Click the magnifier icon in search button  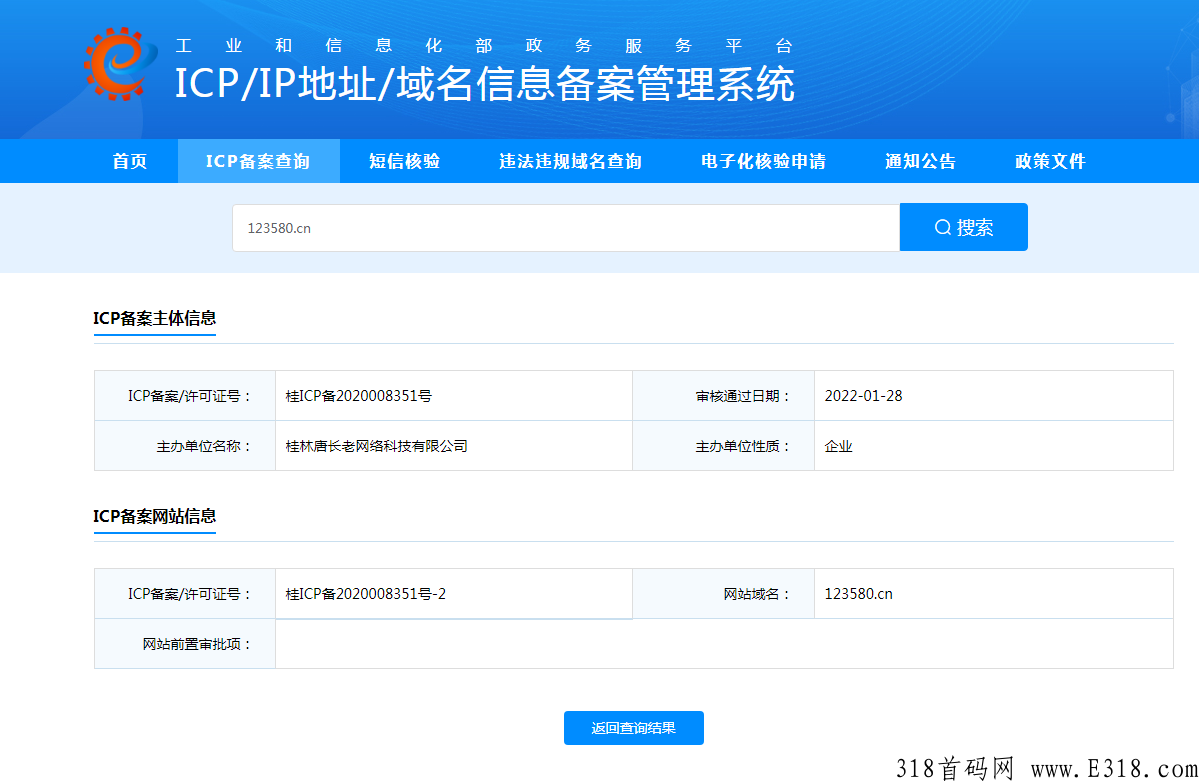click(943, 227)
